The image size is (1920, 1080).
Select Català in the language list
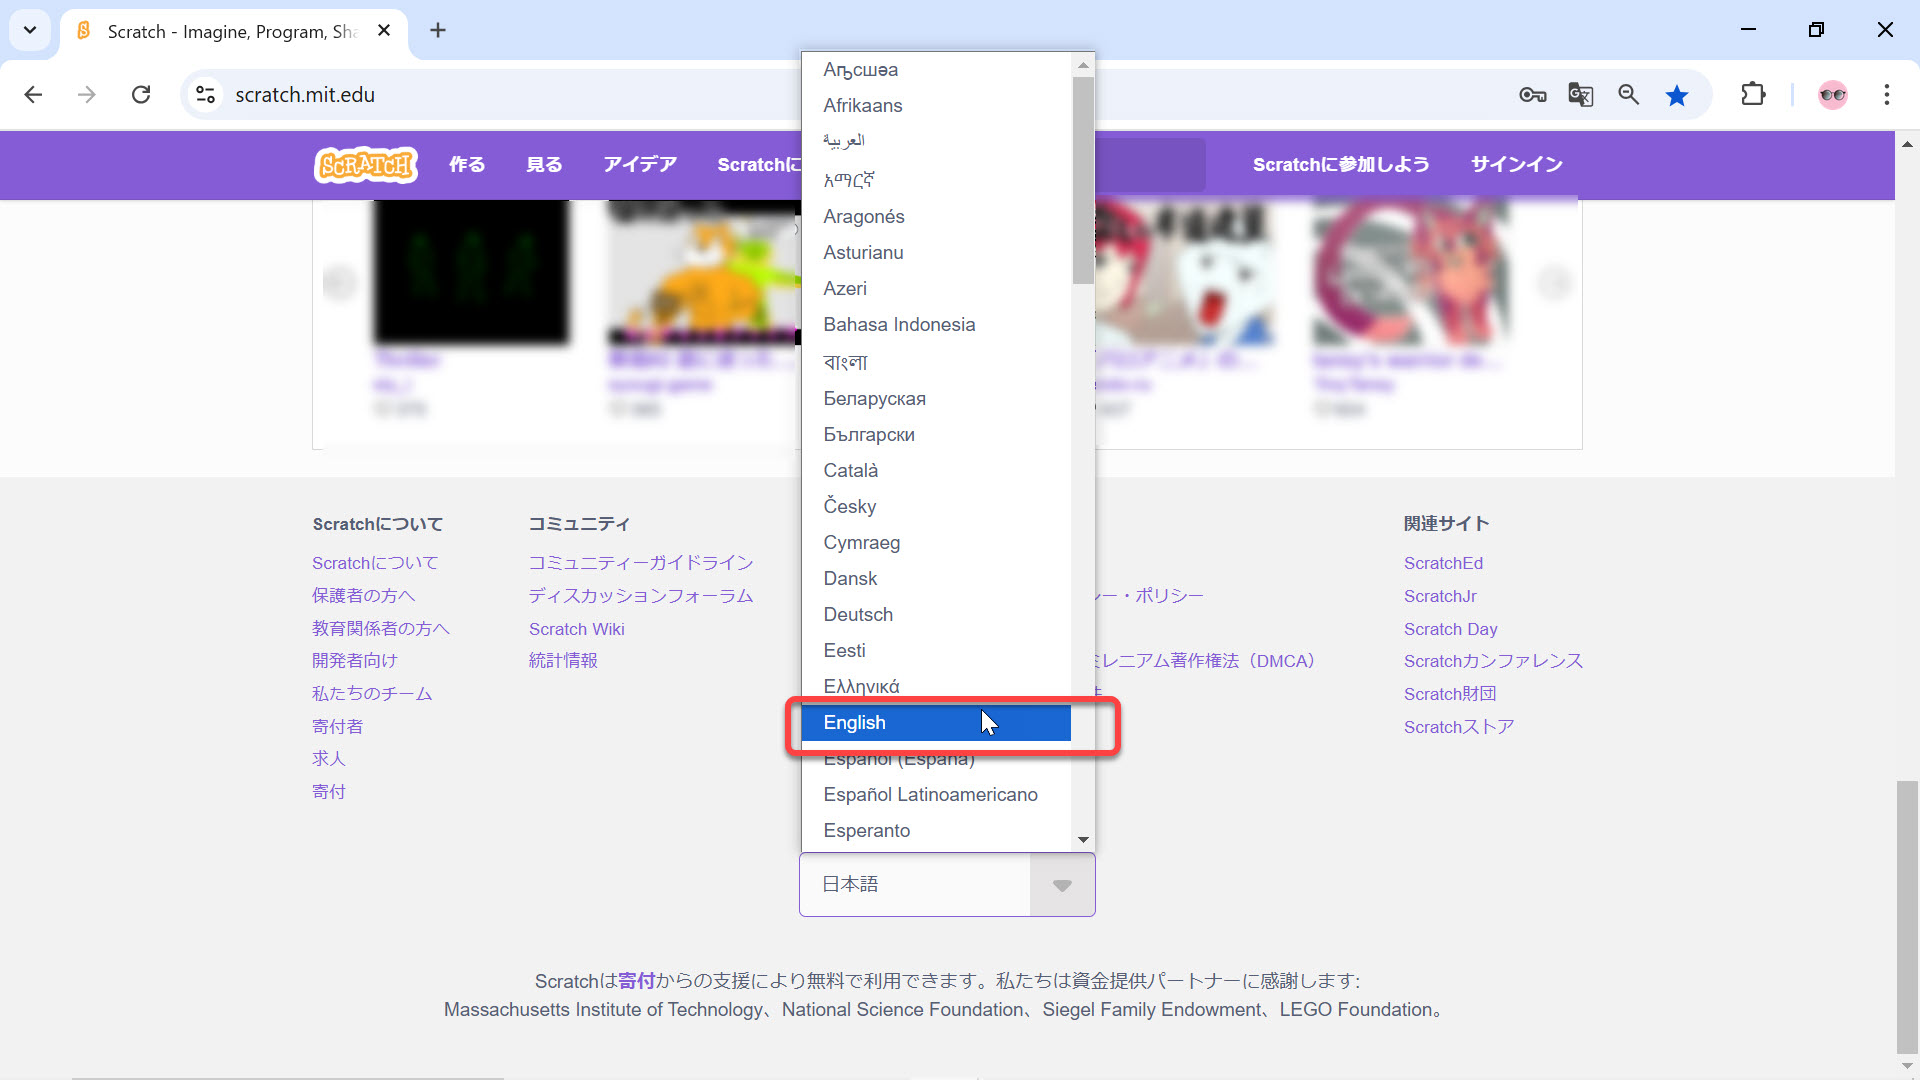[x=936, y=471]
